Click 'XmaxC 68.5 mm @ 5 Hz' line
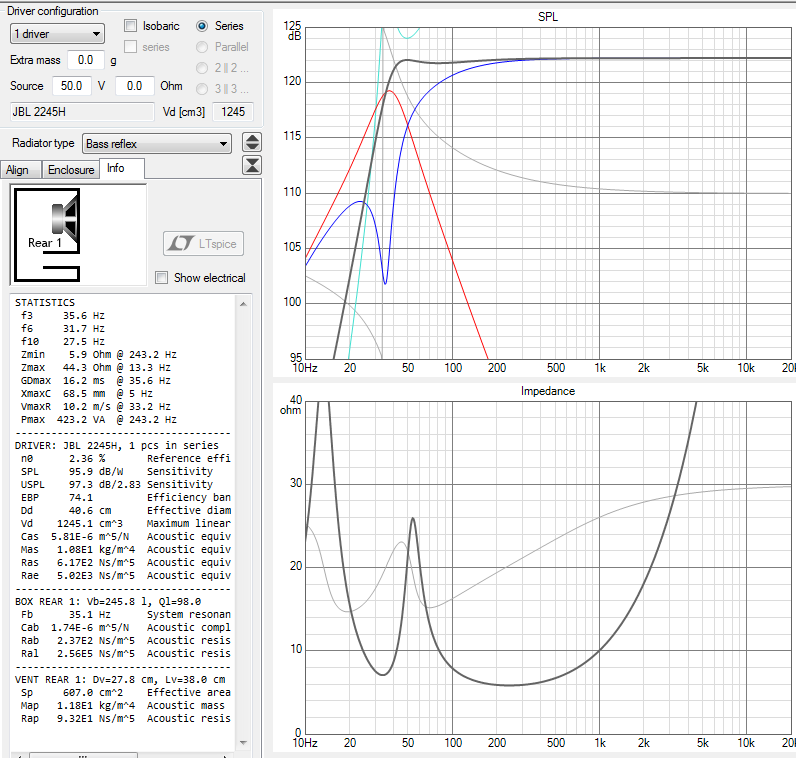The height and width of the screenshot is (758, 796). click(x=86, y=393)
